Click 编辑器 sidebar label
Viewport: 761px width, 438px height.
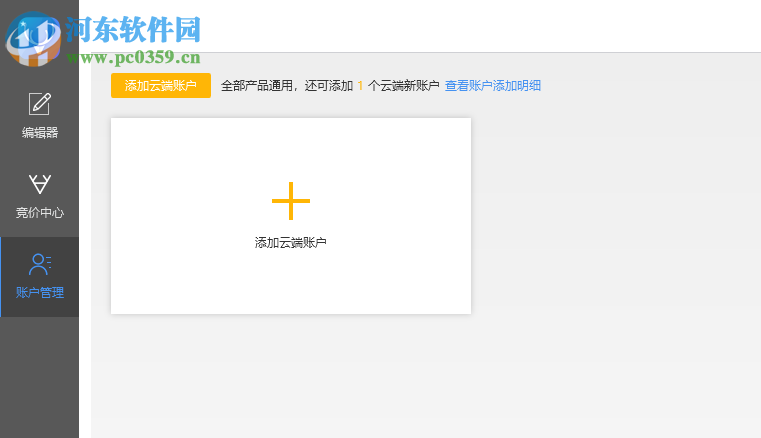tap(40, 133)
